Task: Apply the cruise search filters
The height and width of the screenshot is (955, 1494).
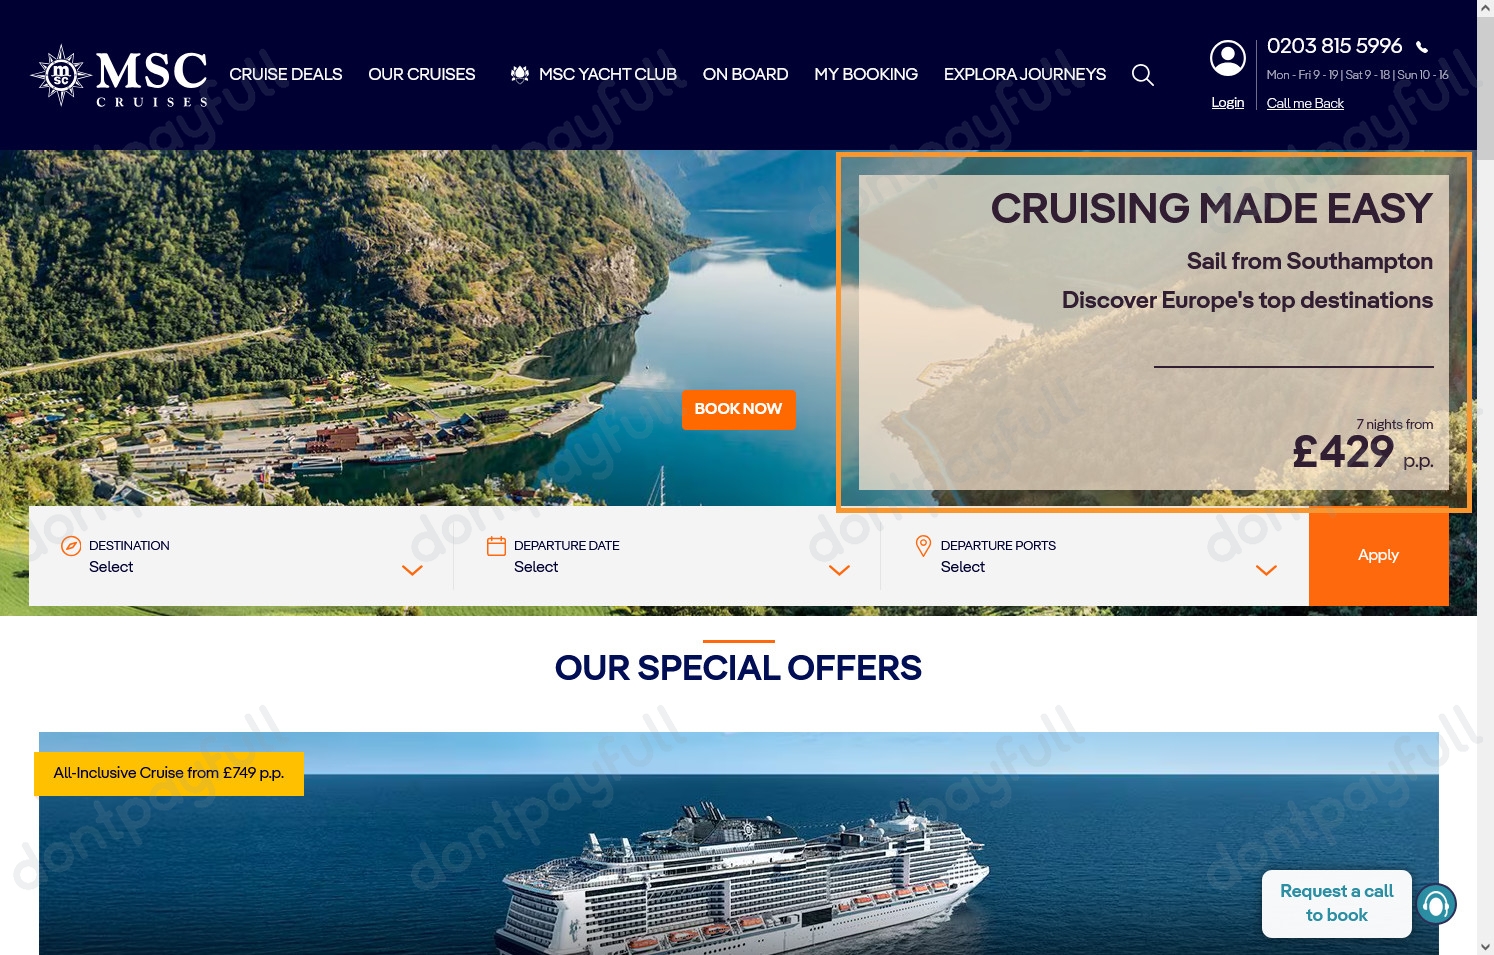Action: coord(1378,556)
